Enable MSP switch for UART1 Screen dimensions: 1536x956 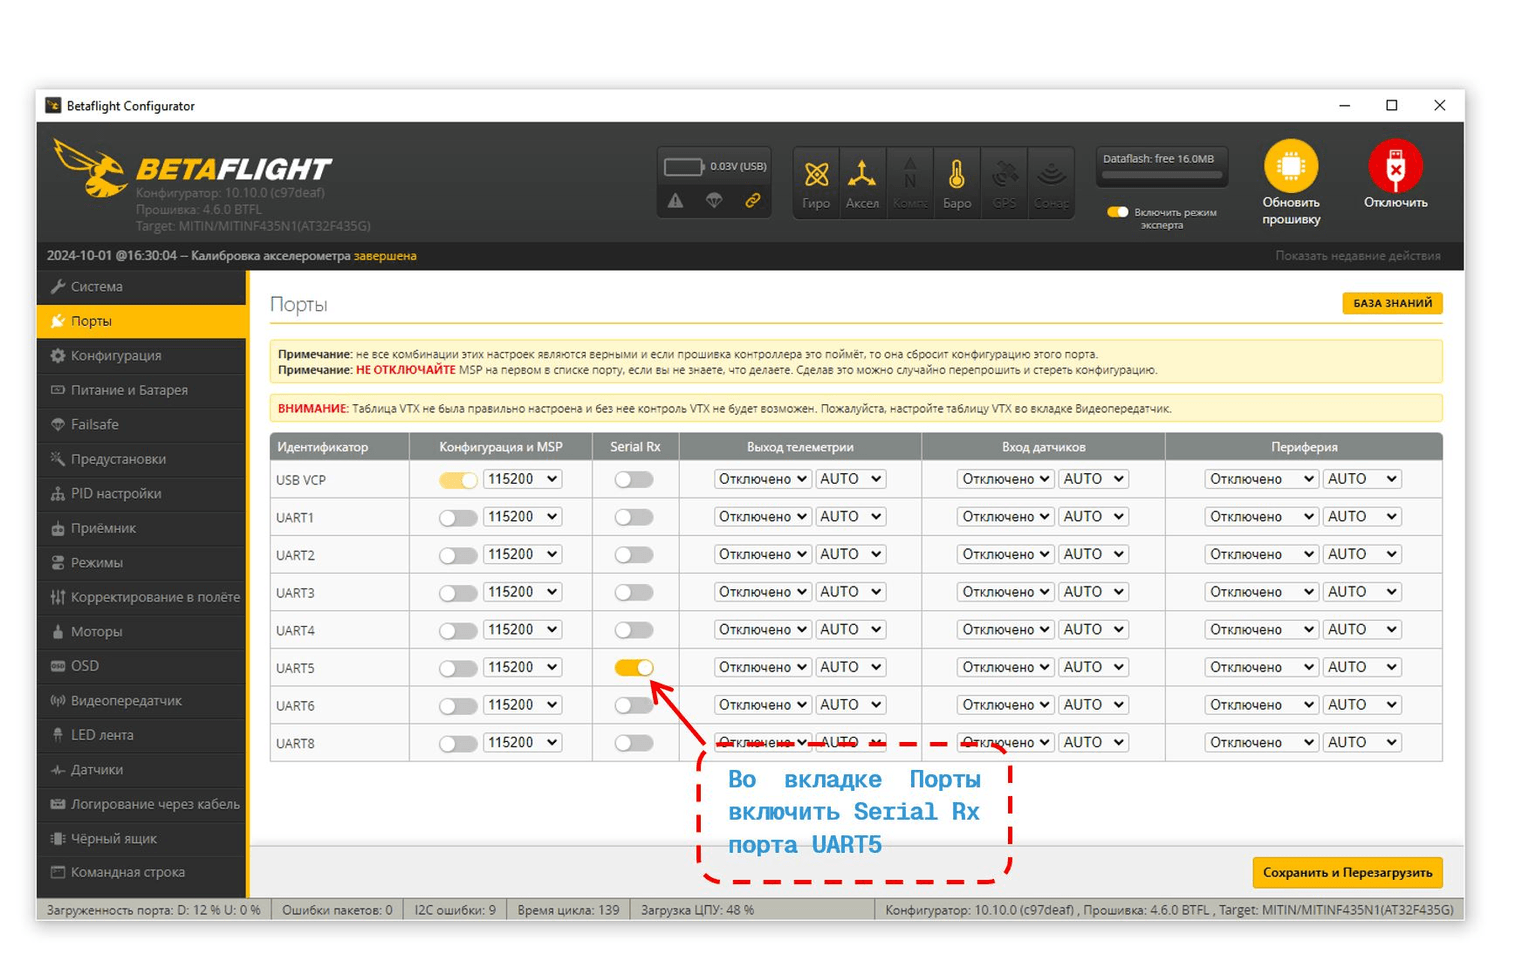coord(458,518)
